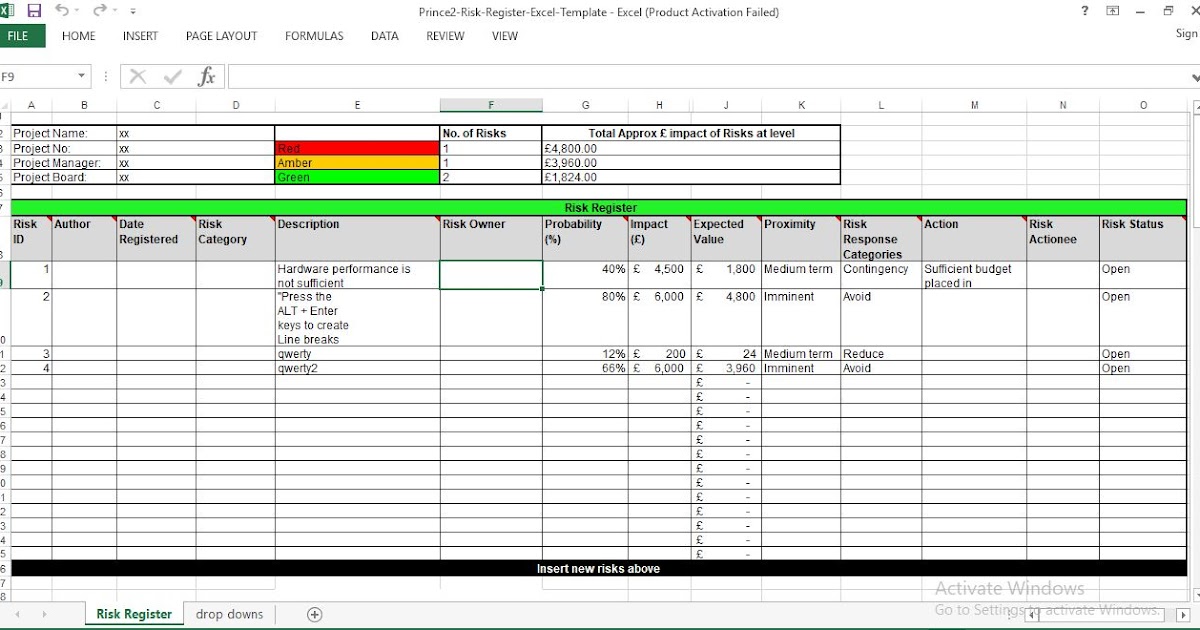The width and height of the screenshot is (1200, 630).
Task: Select the green Risk Register title bar
Action: tap(598, 208)
